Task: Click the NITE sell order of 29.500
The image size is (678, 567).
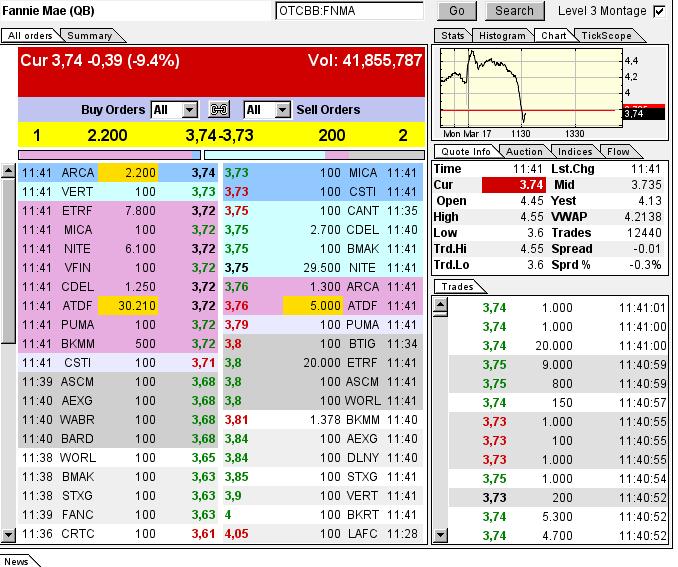Action: 323,268
